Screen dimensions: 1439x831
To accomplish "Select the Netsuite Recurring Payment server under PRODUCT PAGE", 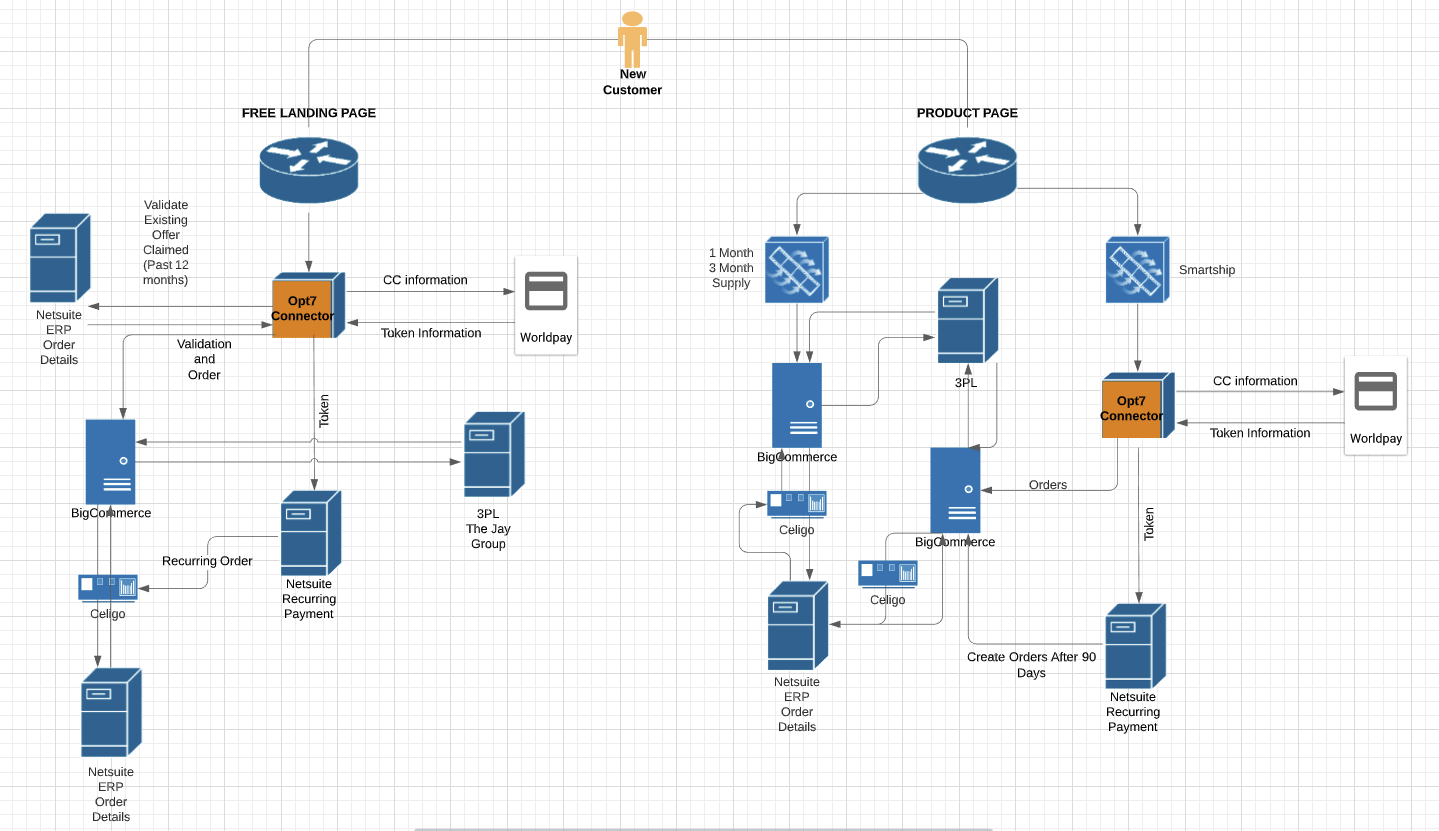I will [1135, 646].
